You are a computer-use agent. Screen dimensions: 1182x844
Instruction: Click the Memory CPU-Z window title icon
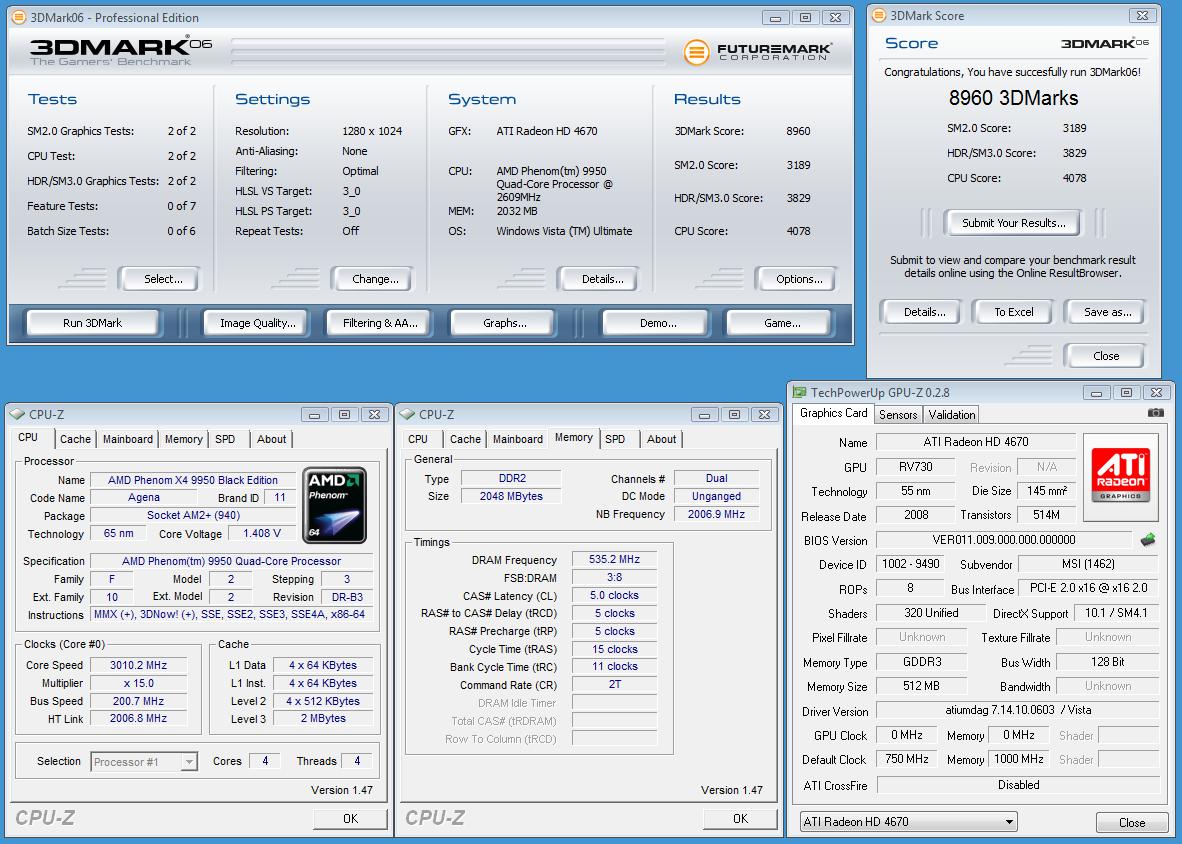[x=407, y=414]
